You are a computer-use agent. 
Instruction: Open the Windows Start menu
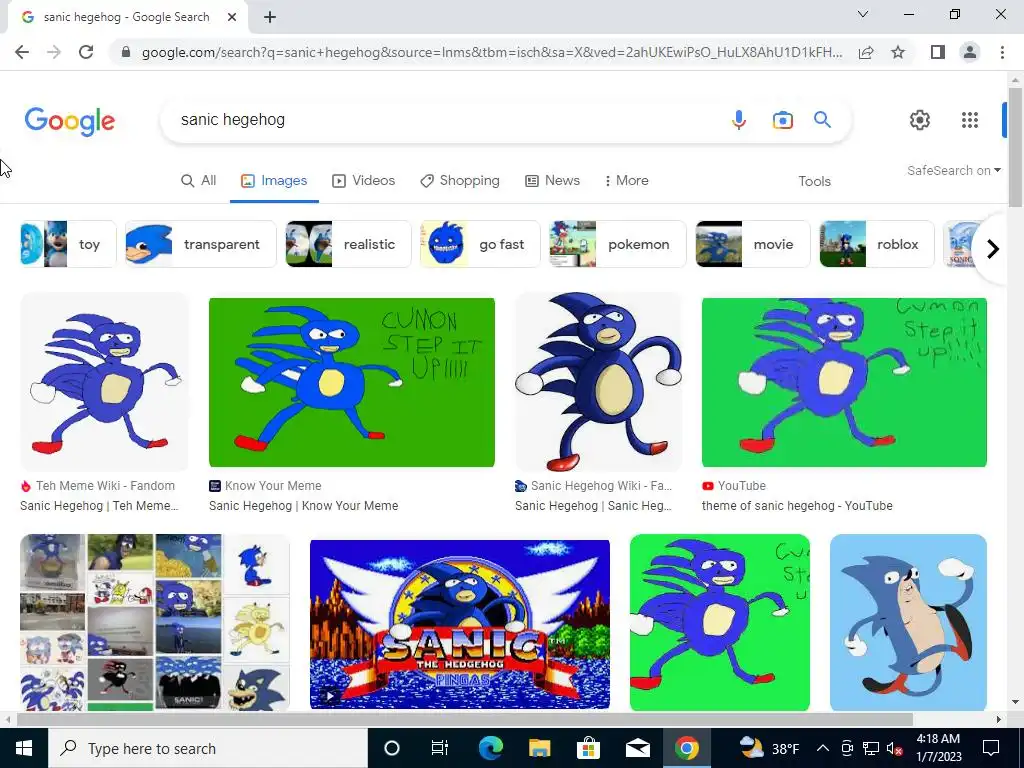pyautogui.click(x=24, y=748)
